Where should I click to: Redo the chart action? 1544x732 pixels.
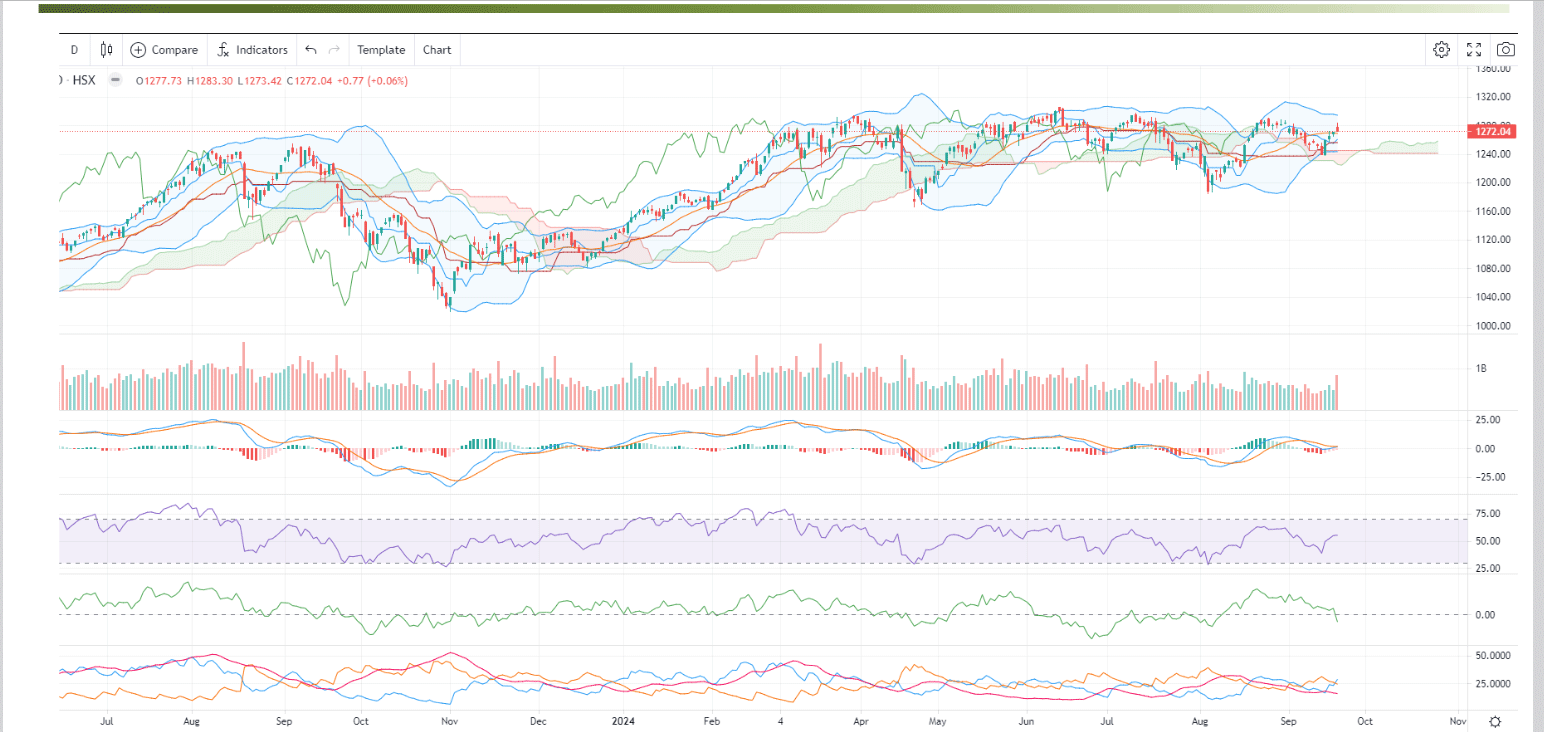pyautogui.click(x=335, y=50)
